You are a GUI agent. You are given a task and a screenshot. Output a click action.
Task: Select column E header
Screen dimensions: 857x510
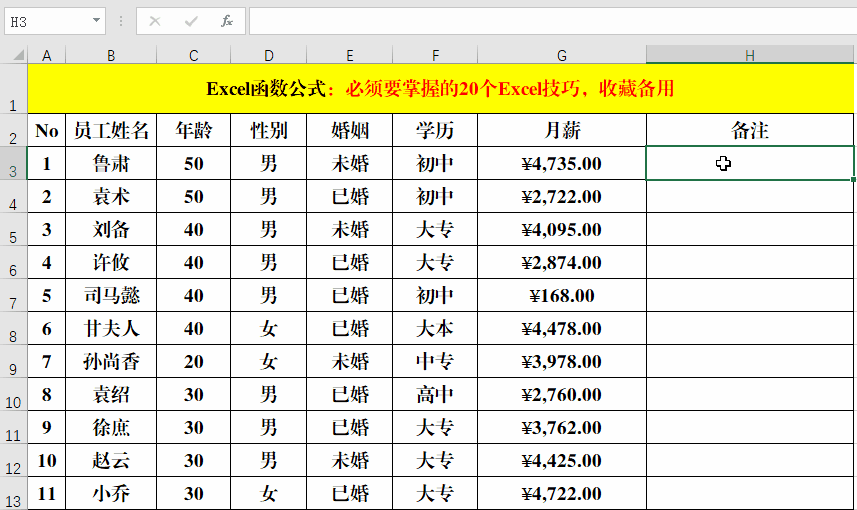(349, 55)
